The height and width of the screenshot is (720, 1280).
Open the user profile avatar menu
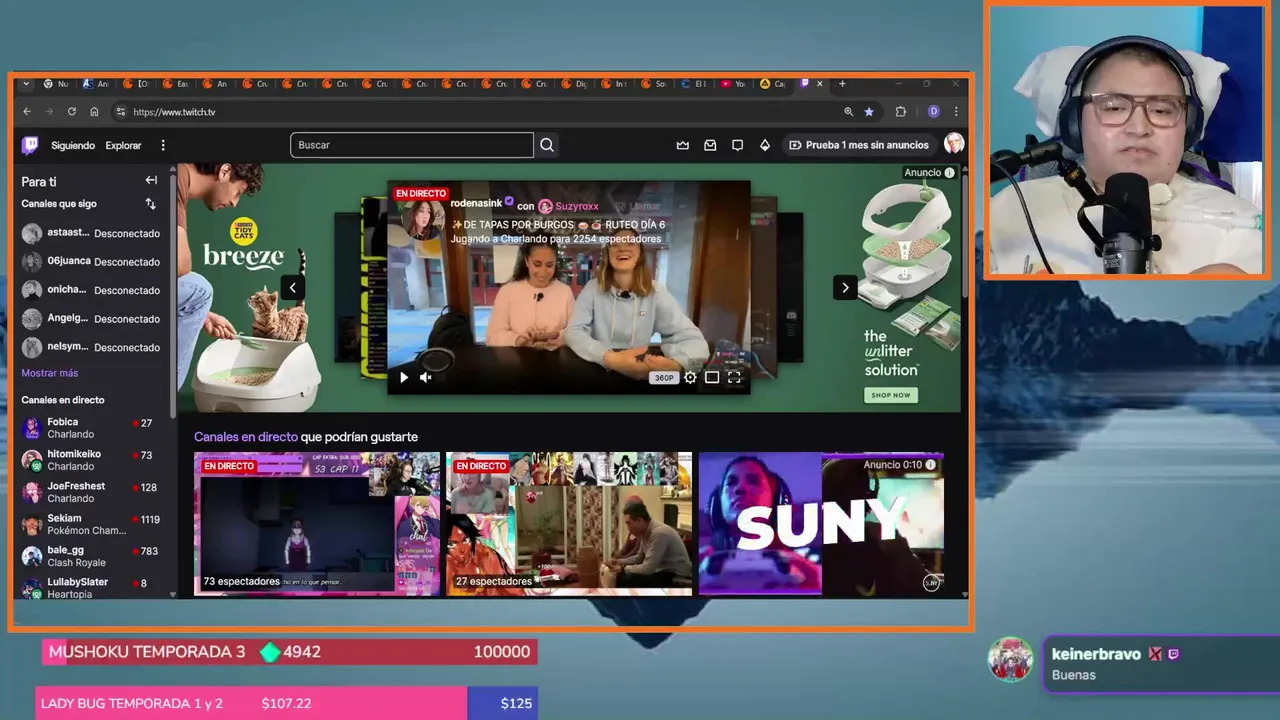tap(954, 144)
